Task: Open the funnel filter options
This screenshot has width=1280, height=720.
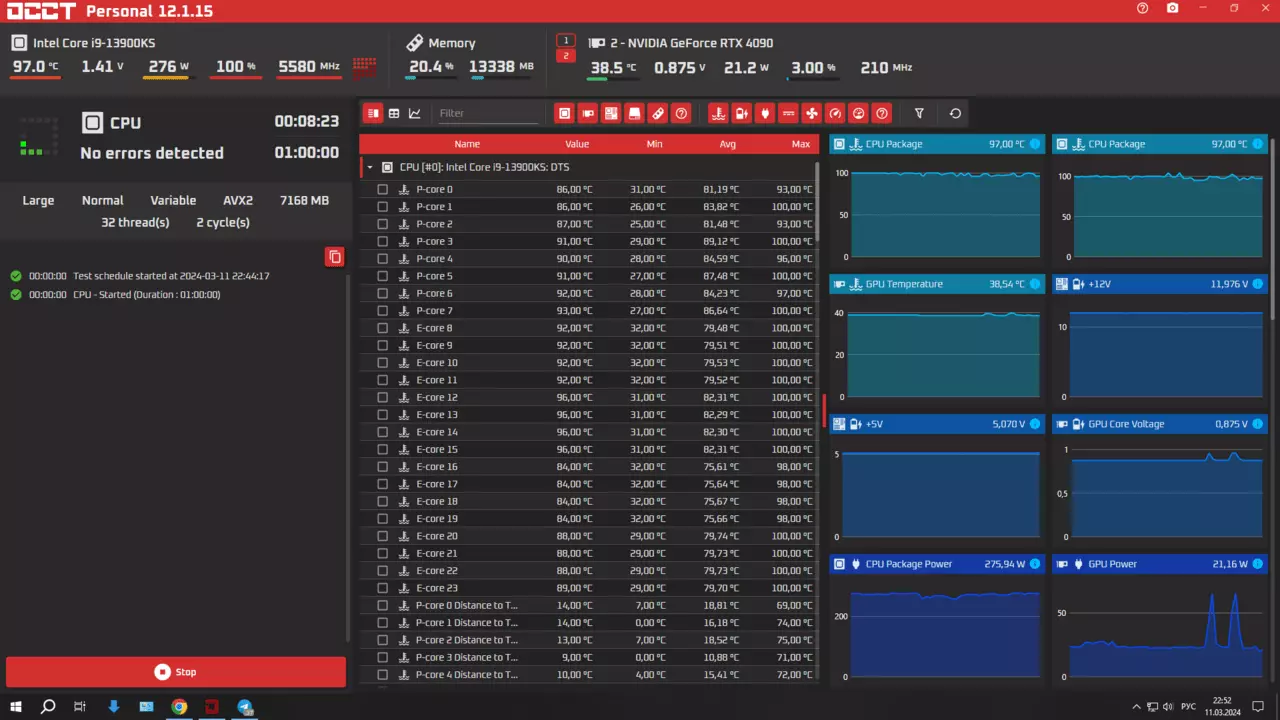Action: 919,113
